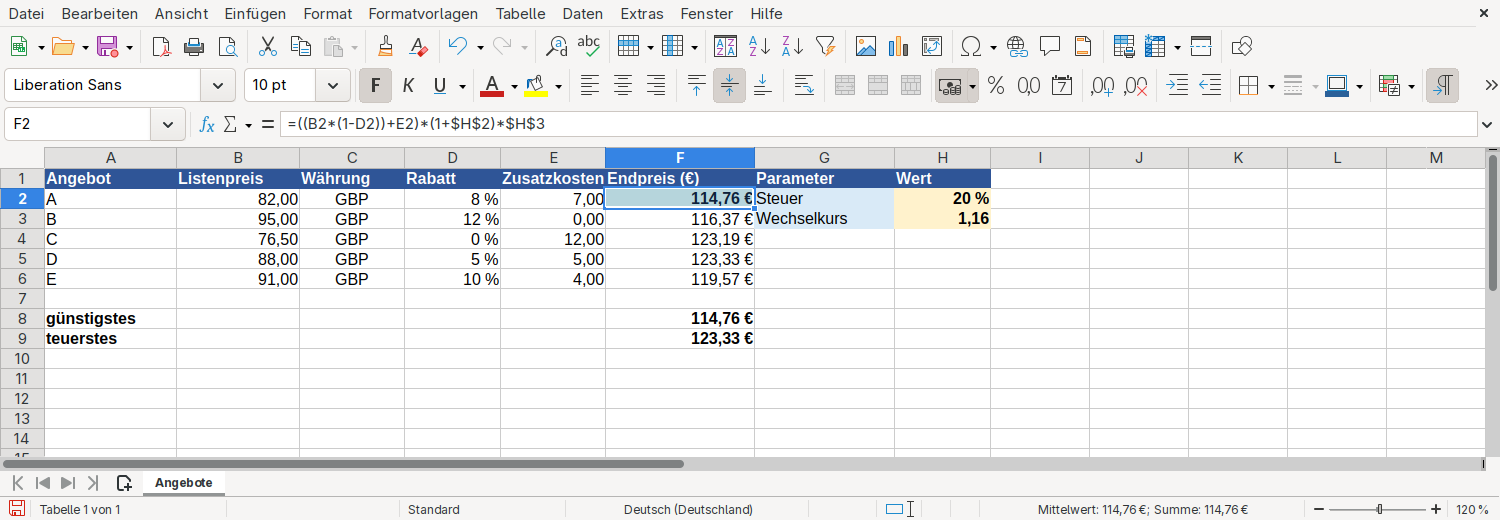1500x520 pixels.
Task: Click the Sort ascending icon
Action: [x=759, y=46]
